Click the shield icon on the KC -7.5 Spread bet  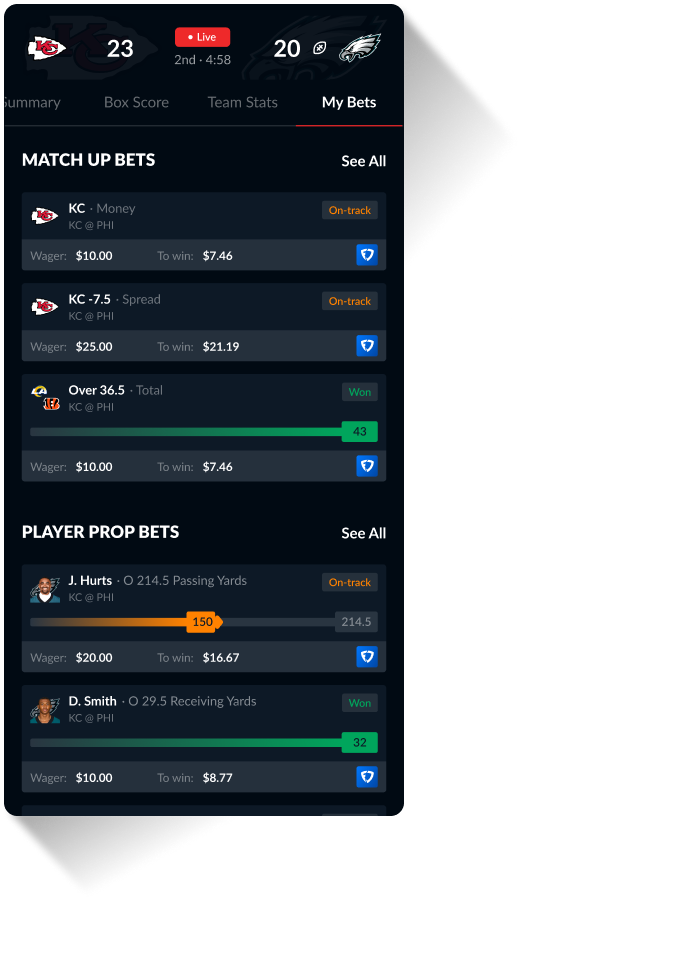tap(367, 346)
